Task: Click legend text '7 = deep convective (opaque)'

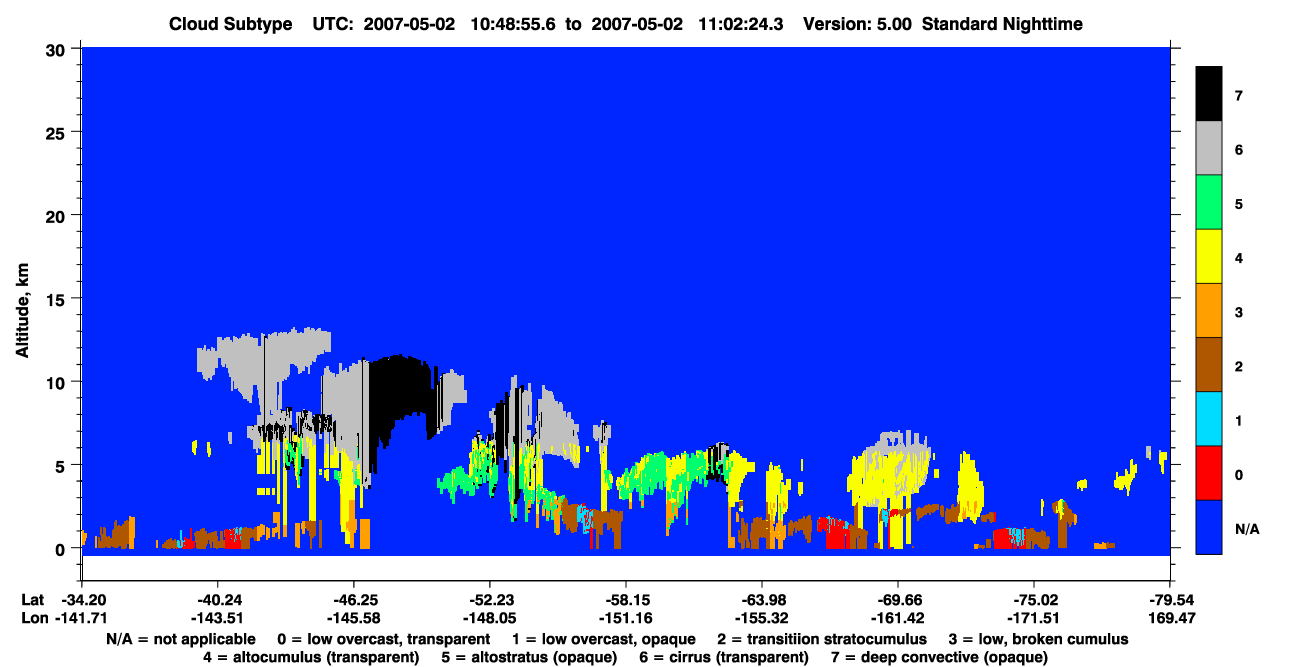Action: click(x=939, y=658)
